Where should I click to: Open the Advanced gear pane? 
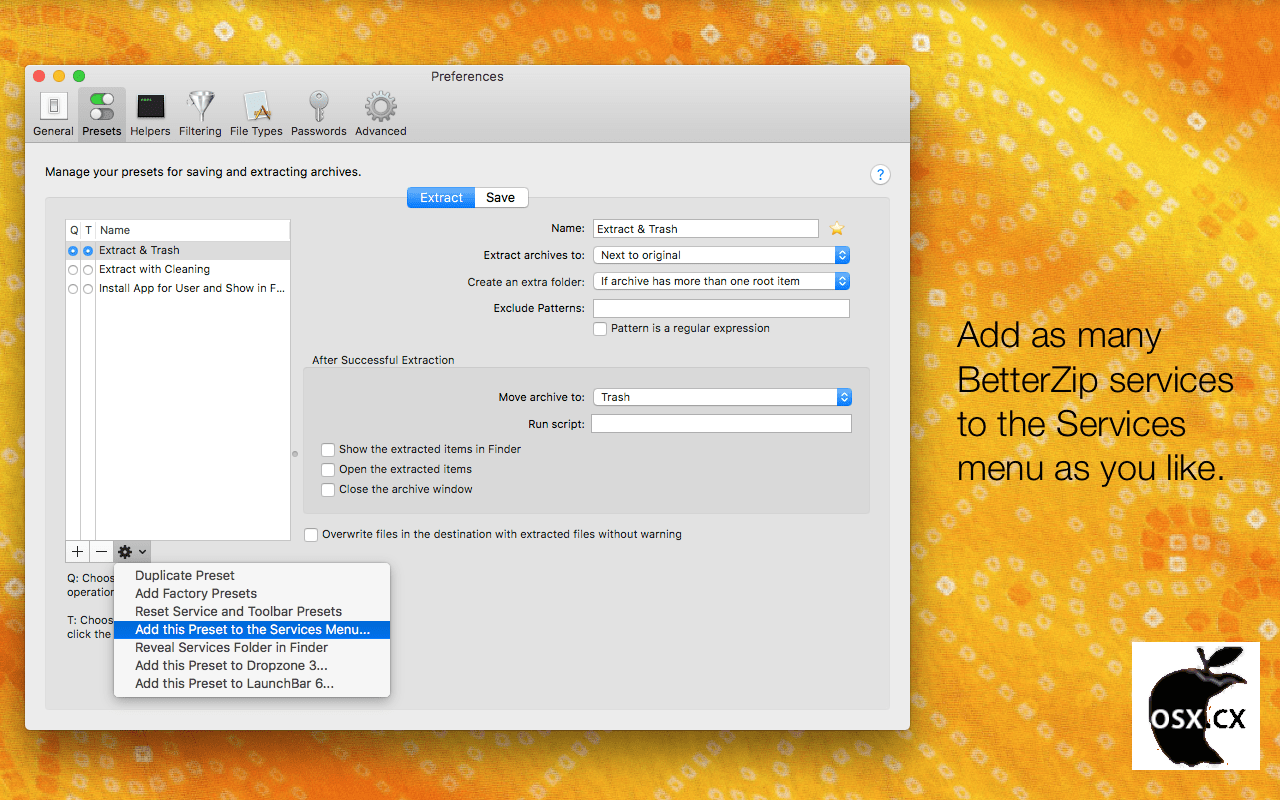tap(381, 114)
